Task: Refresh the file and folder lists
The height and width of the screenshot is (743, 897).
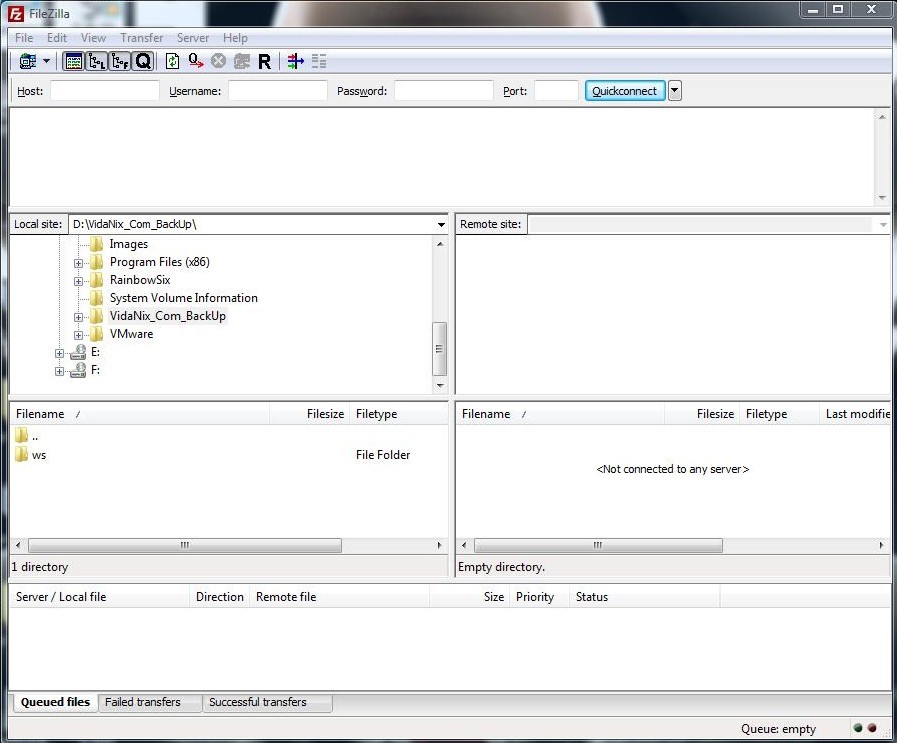Action: click(172, 61)
